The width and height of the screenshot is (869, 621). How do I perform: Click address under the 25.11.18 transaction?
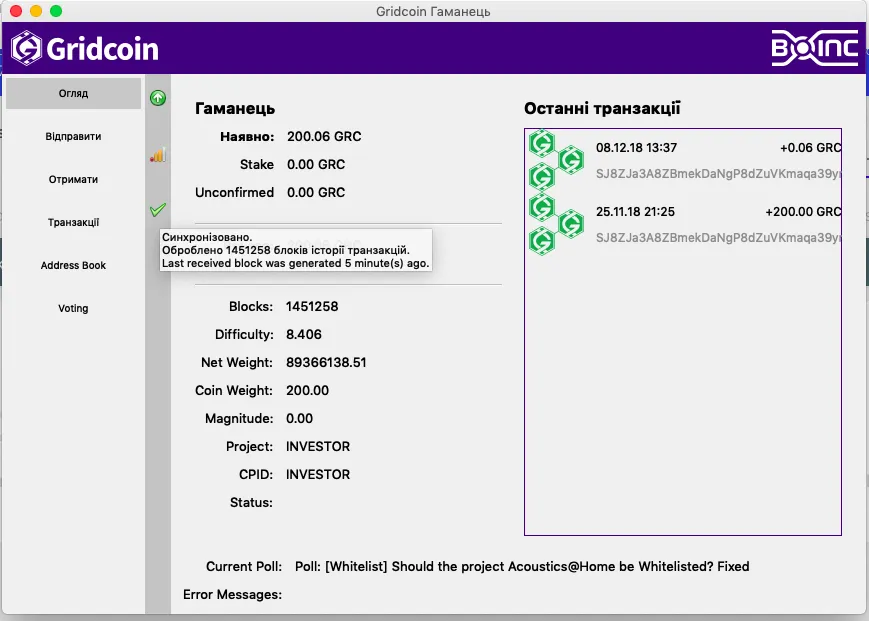[718, 238]
